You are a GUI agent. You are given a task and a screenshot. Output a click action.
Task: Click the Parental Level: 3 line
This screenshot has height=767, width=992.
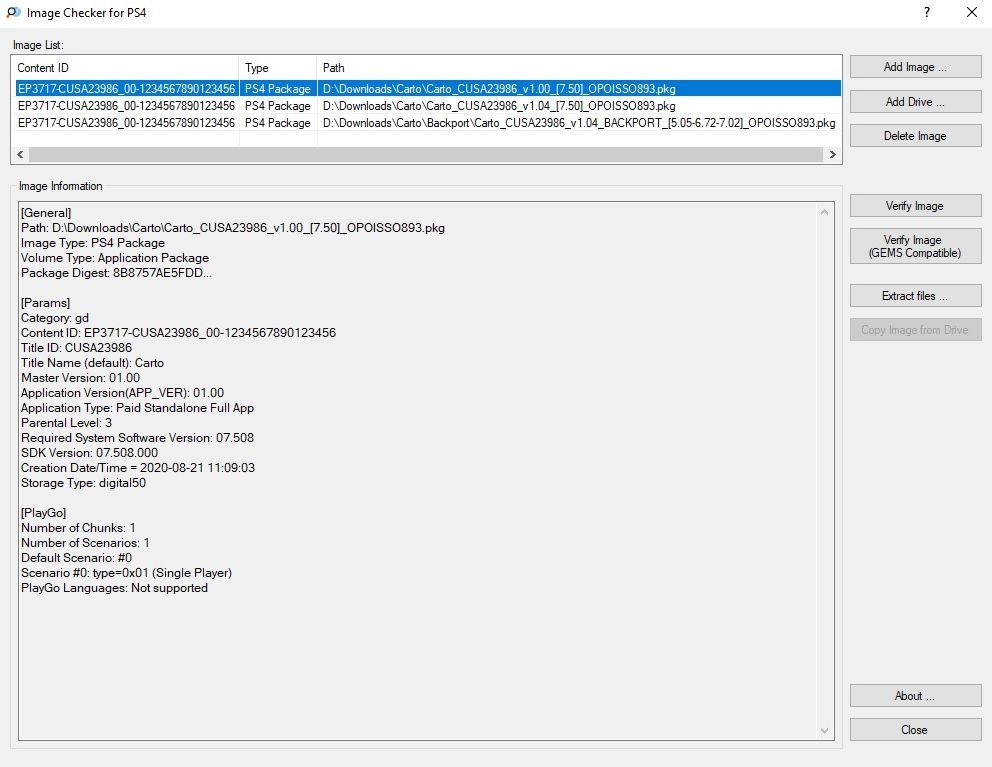66,423
